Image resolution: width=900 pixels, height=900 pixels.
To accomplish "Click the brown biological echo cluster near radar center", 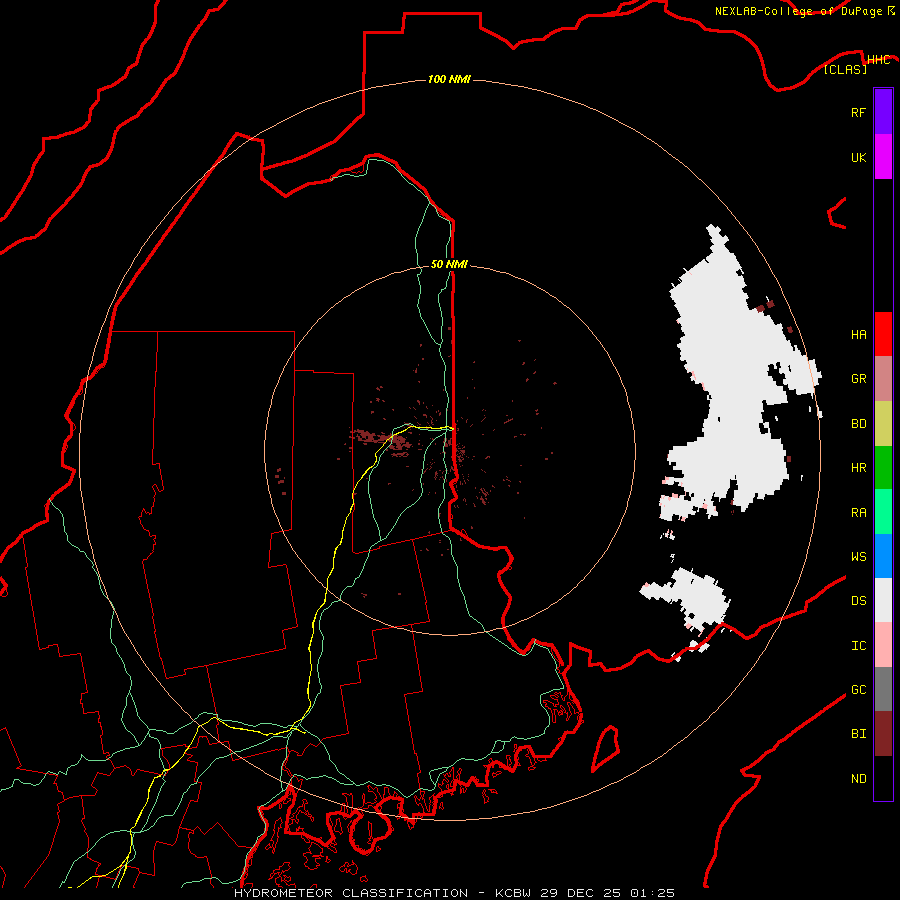I will click(382, 440).
